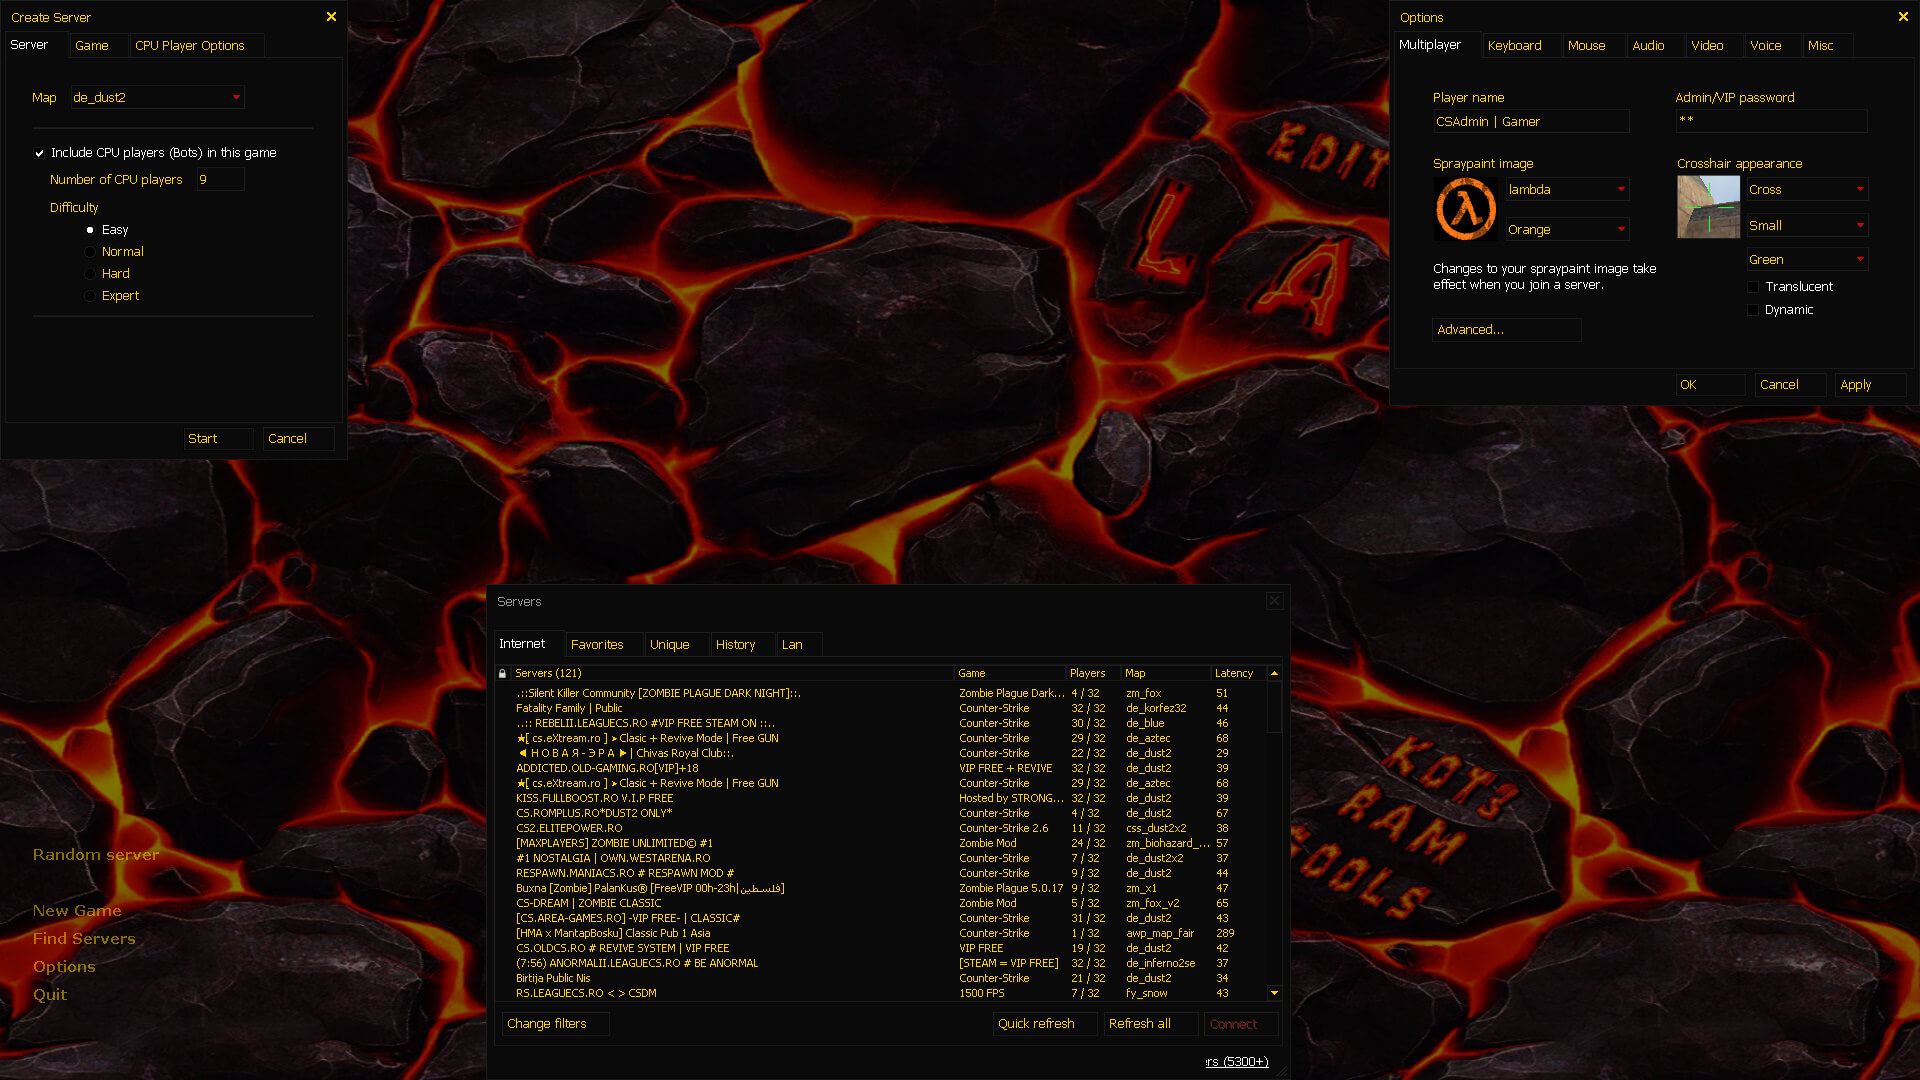Click Cancel in Options window
1920x1080 pixels.
1790,385
